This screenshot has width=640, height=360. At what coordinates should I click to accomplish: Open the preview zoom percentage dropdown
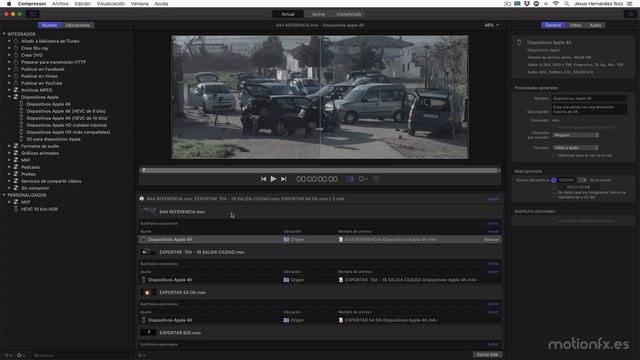click(x=491, y=25)
